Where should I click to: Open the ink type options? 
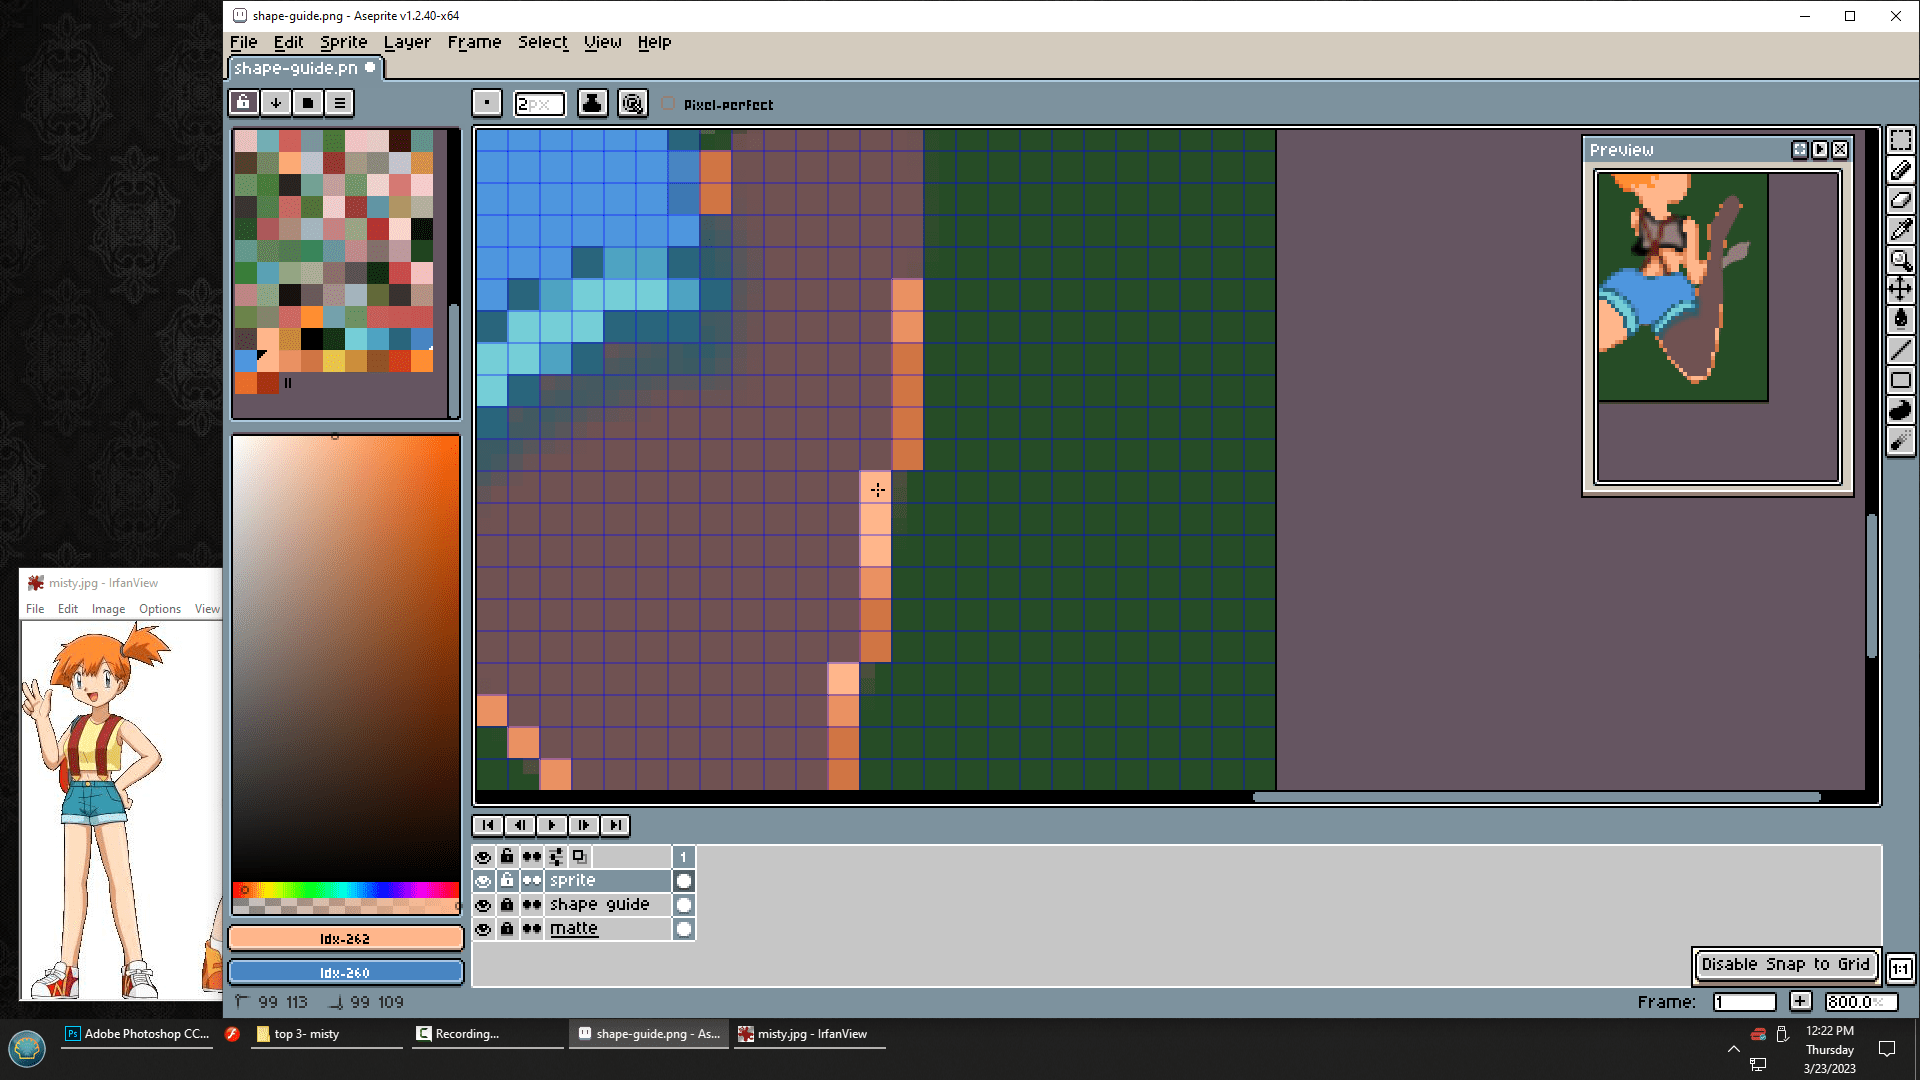pos(592,103)
